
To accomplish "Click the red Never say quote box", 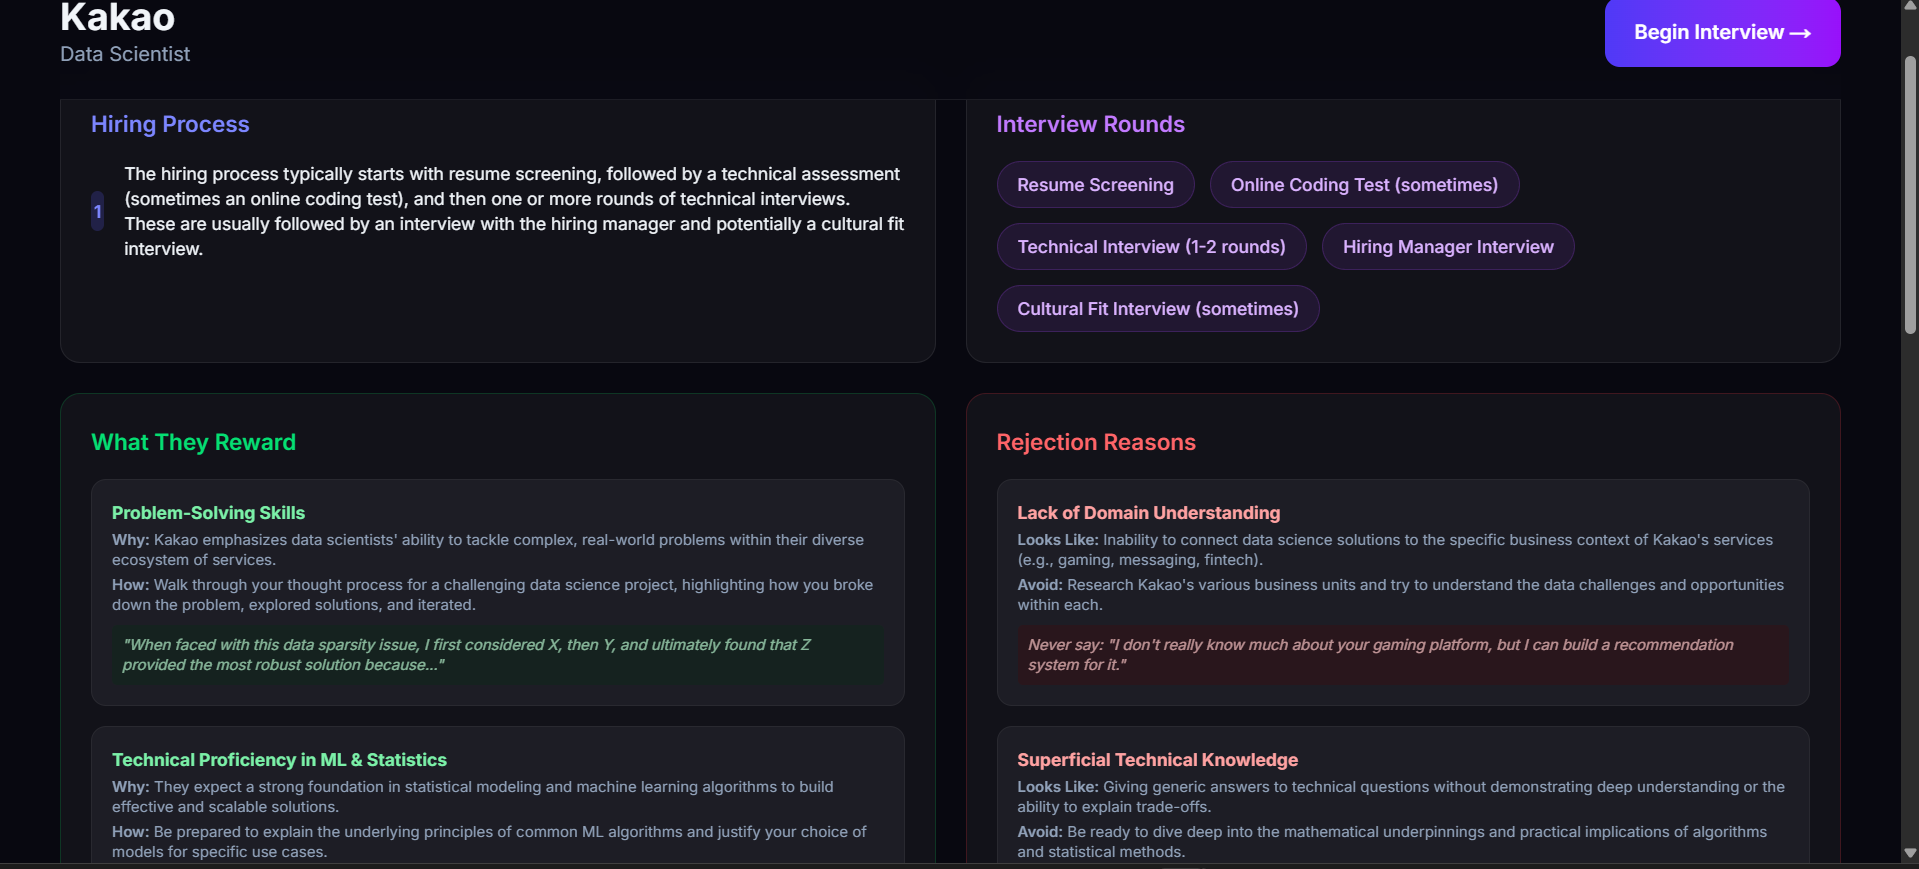I will tap(1403, 655).
